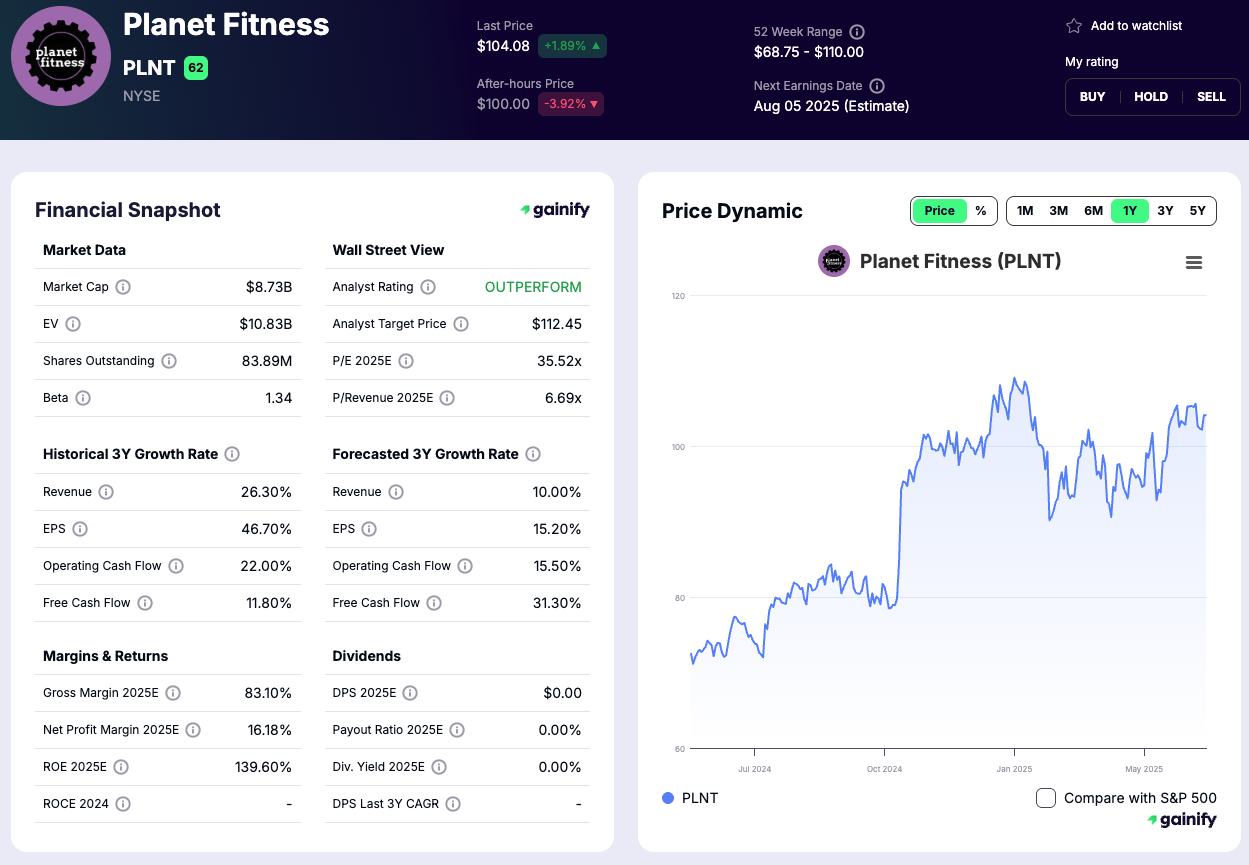Click the -3.92% after-hours change badge
Image resolution: width=1249 pixels, height=865 pixels.
tap(571, 104)
